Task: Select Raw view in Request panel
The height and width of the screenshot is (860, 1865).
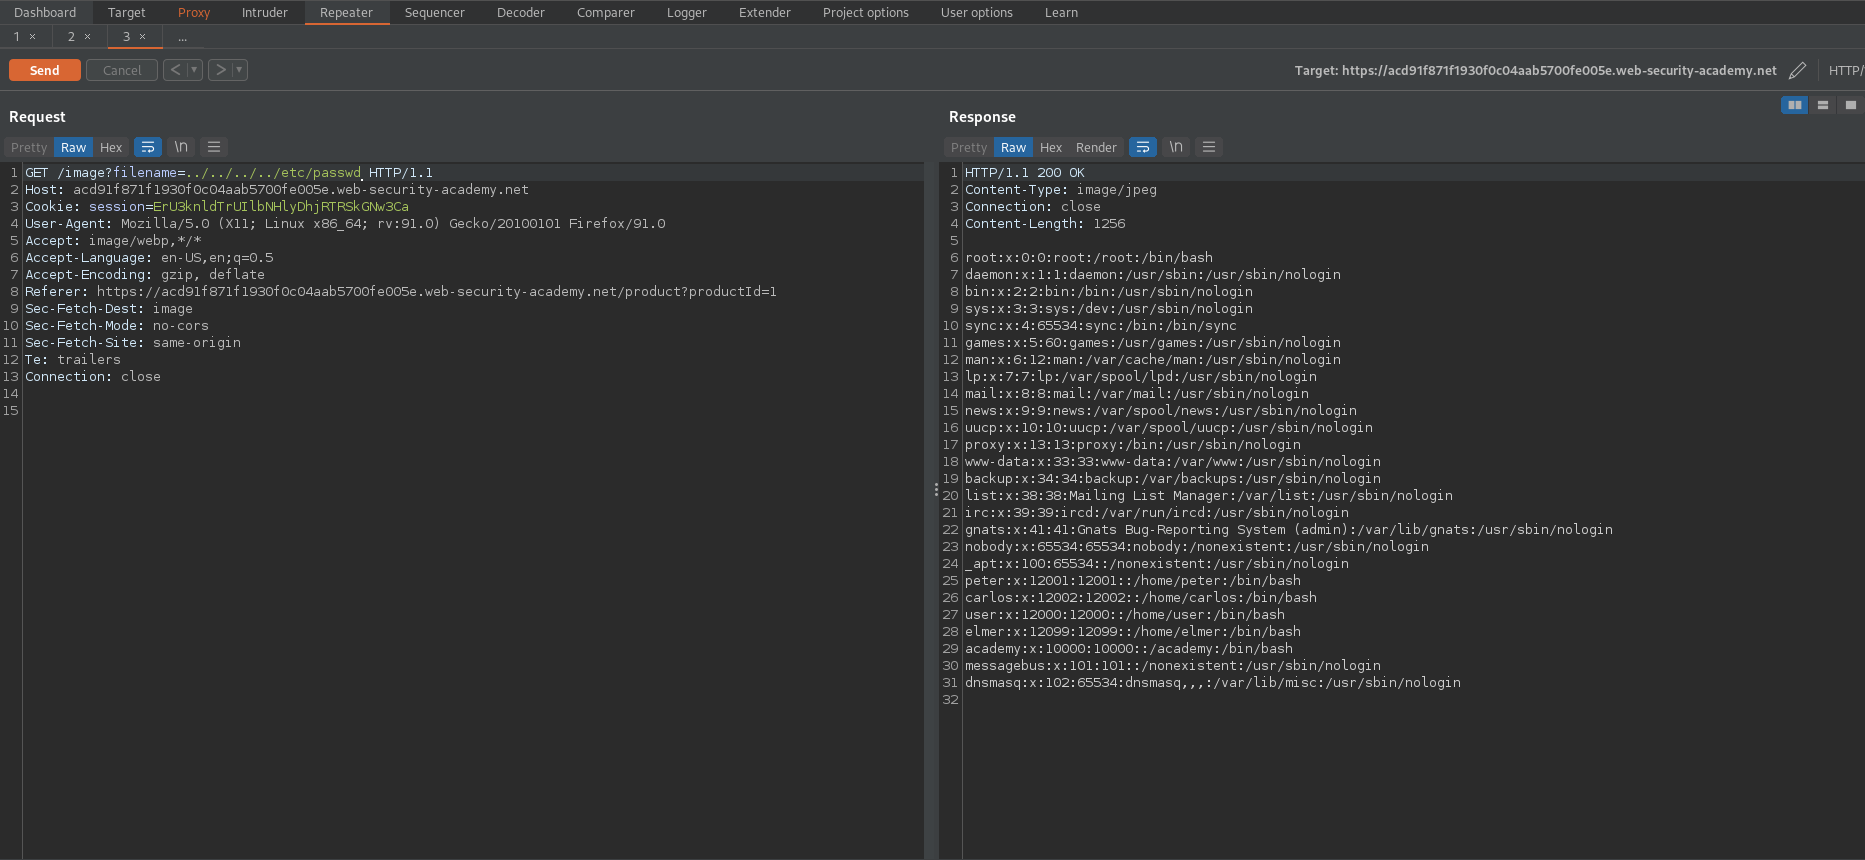Action: (x=73, y=147)
